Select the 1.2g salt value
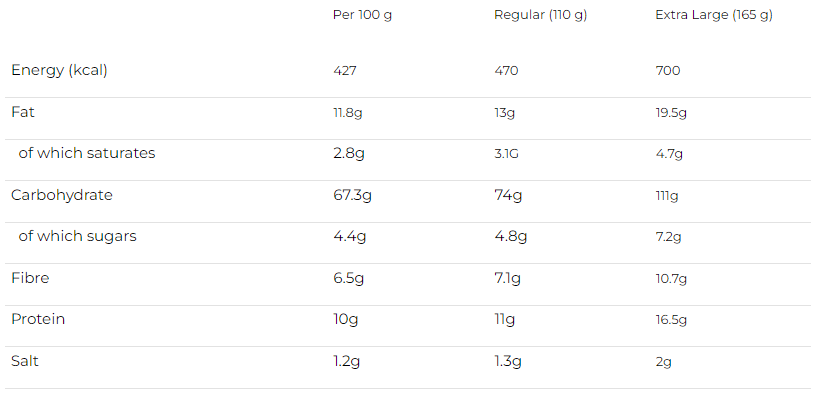This screenshot has height=393, width=817. pyautogui.click(x=346, y=362)
